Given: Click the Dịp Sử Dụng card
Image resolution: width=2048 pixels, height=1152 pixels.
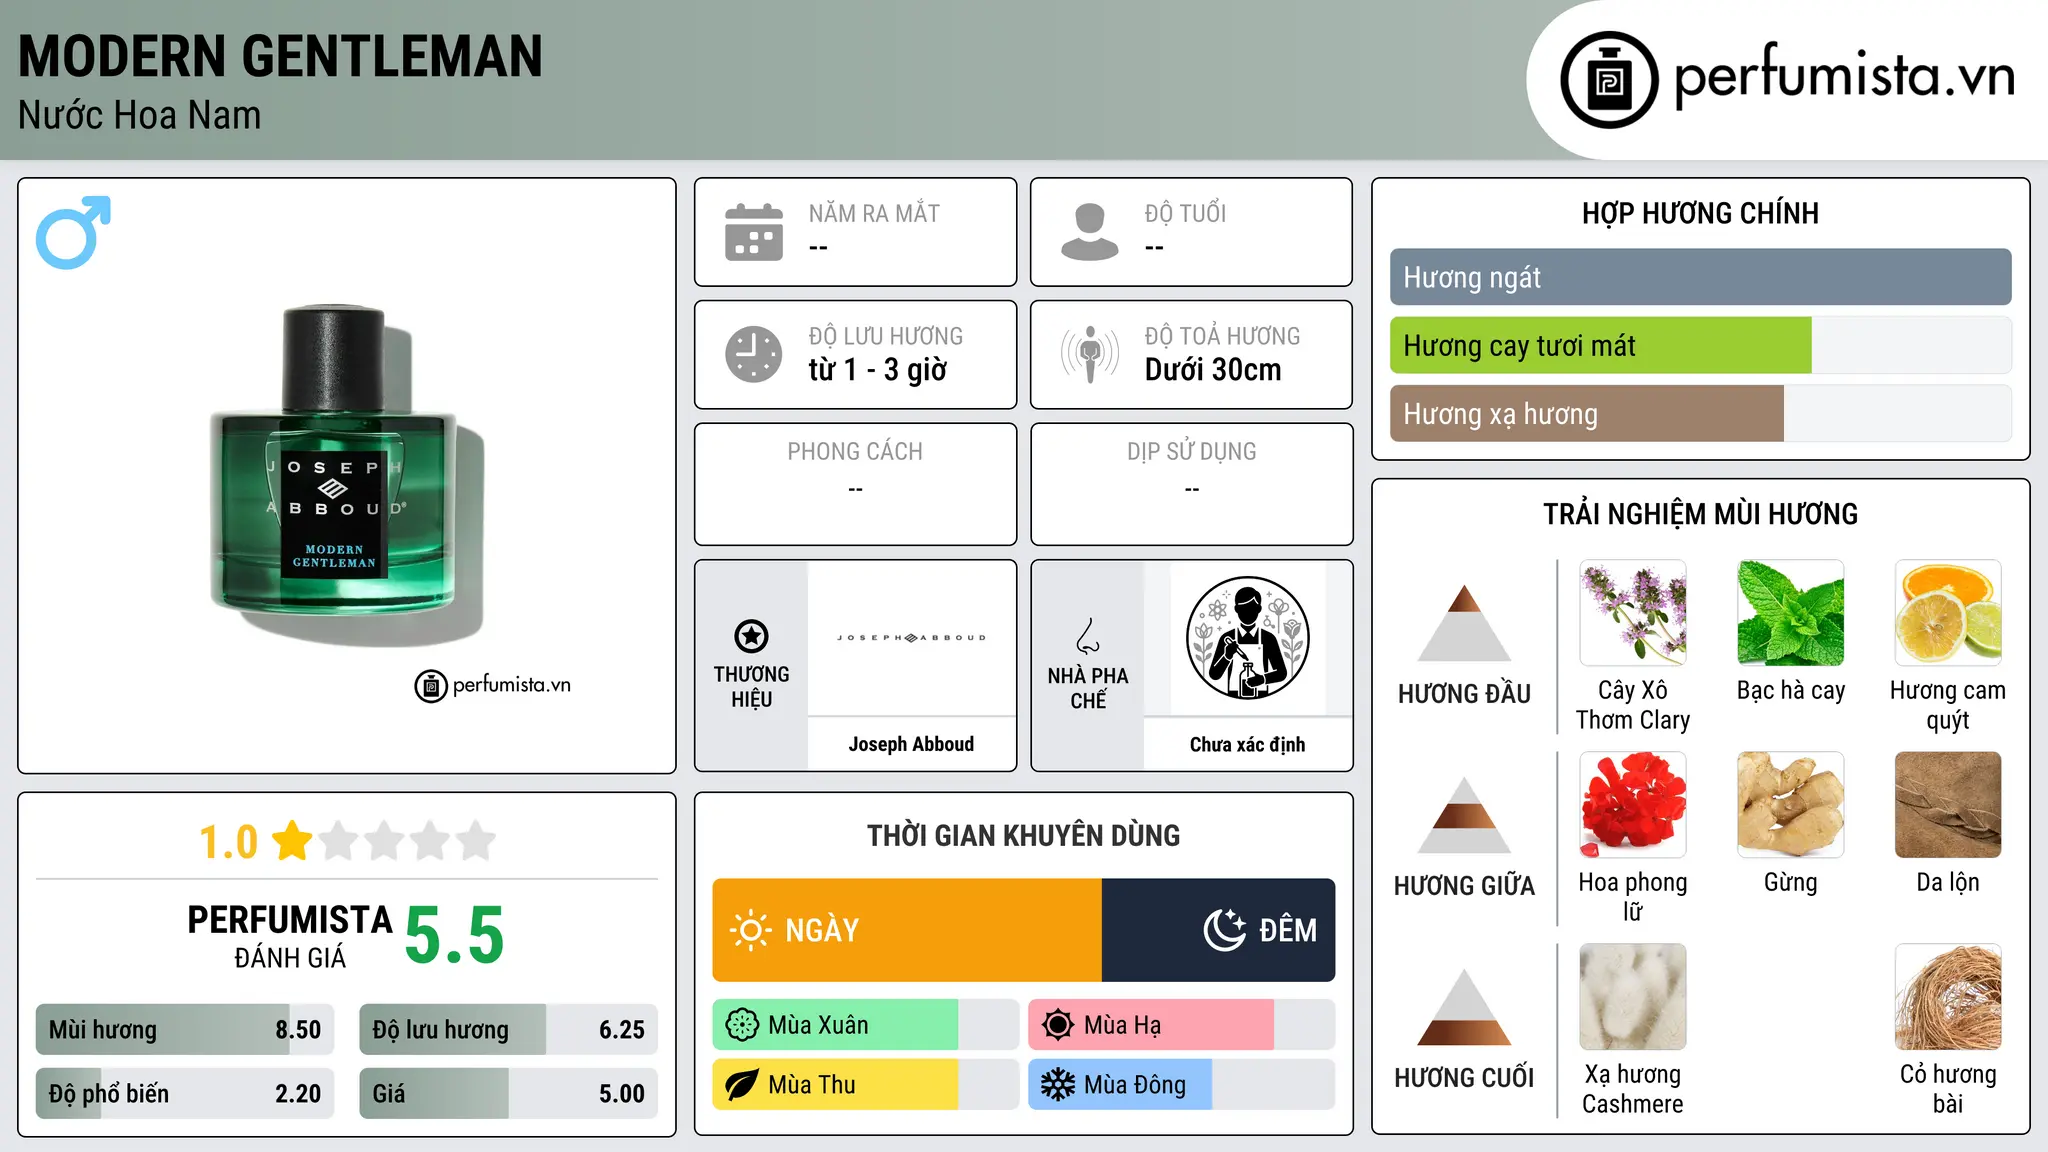Looking at the screenshot, I should click(1191, 484).
